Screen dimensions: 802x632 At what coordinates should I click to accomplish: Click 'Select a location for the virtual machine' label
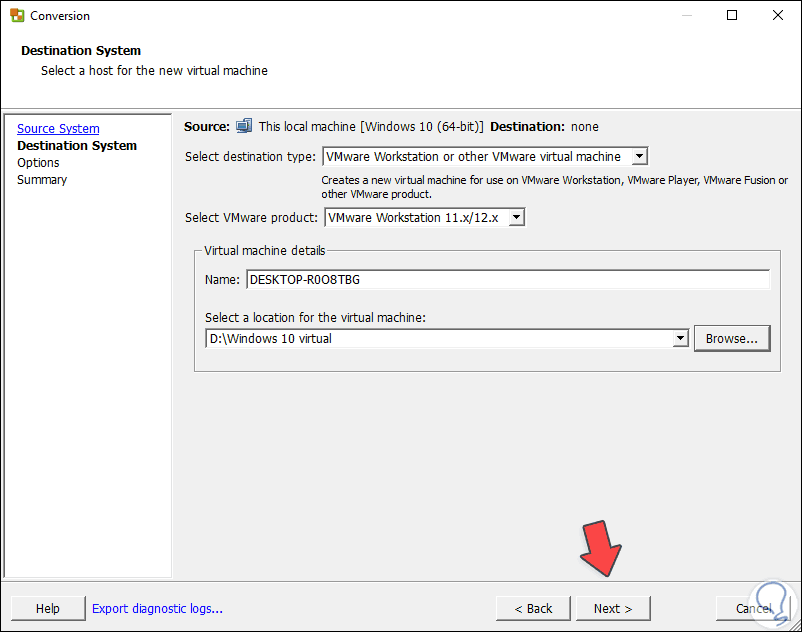tap(315, 318)
